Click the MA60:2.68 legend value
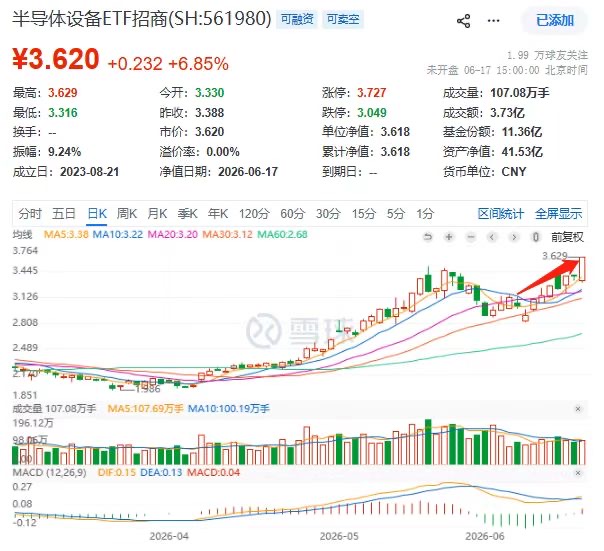 coord(282,234)
